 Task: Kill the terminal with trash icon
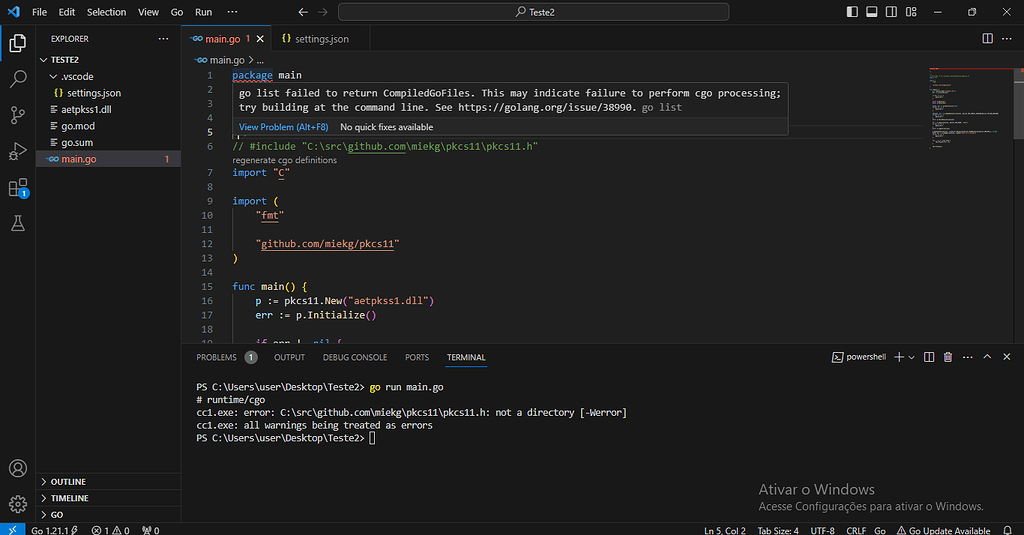click(948, 357)
